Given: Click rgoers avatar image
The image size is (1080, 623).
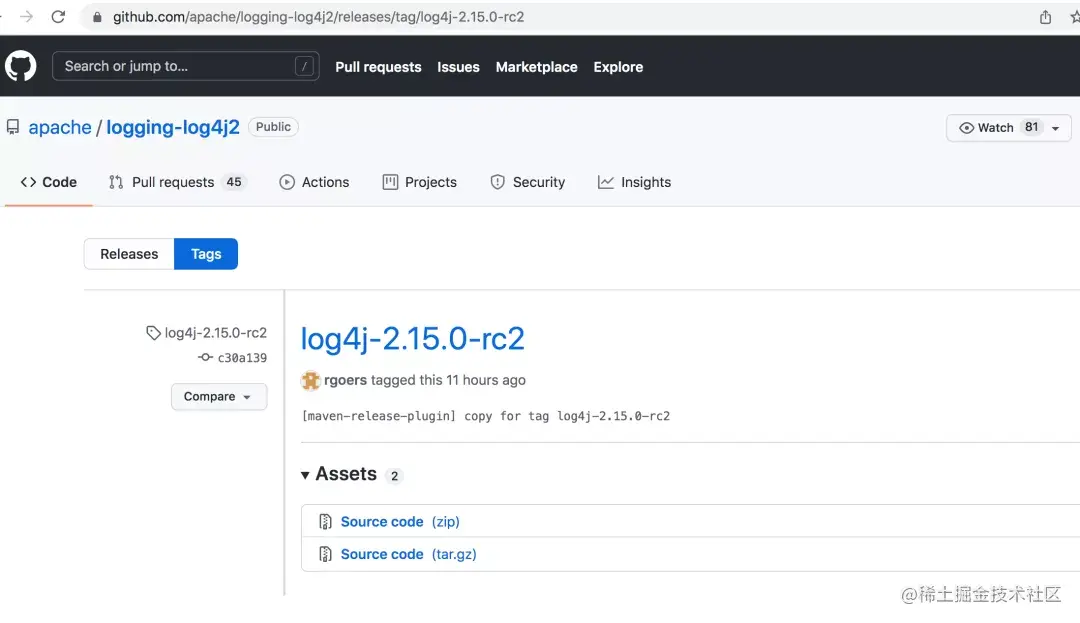Looking at the screenshot, I should 311,380.
